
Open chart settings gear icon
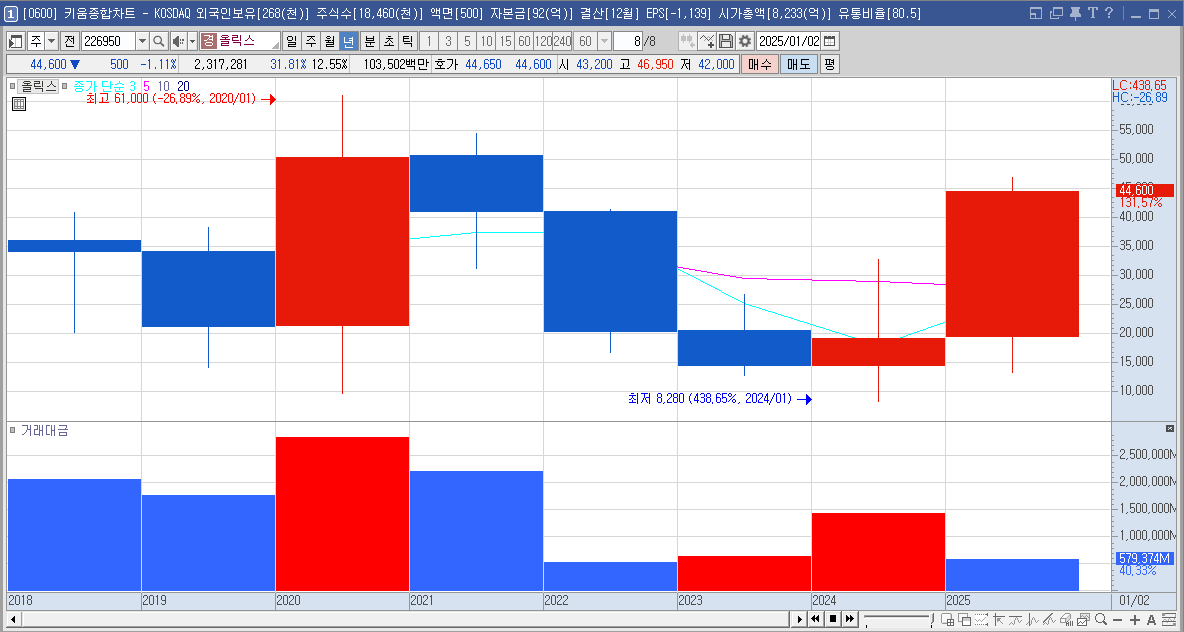(745, 41)
